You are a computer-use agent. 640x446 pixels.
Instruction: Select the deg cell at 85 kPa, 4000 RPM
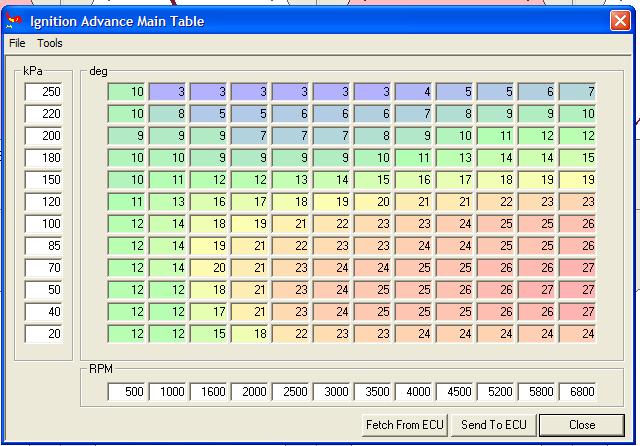click(413, 246)
